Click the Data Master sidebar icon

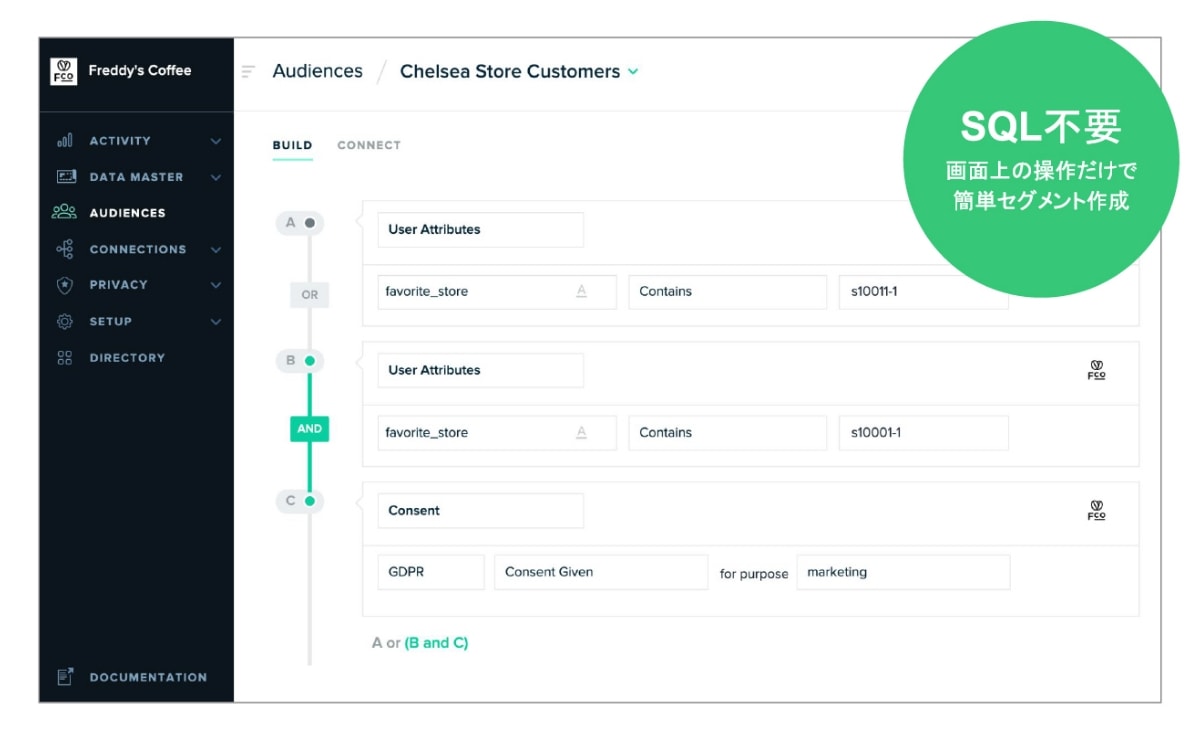tap(66, 177)
